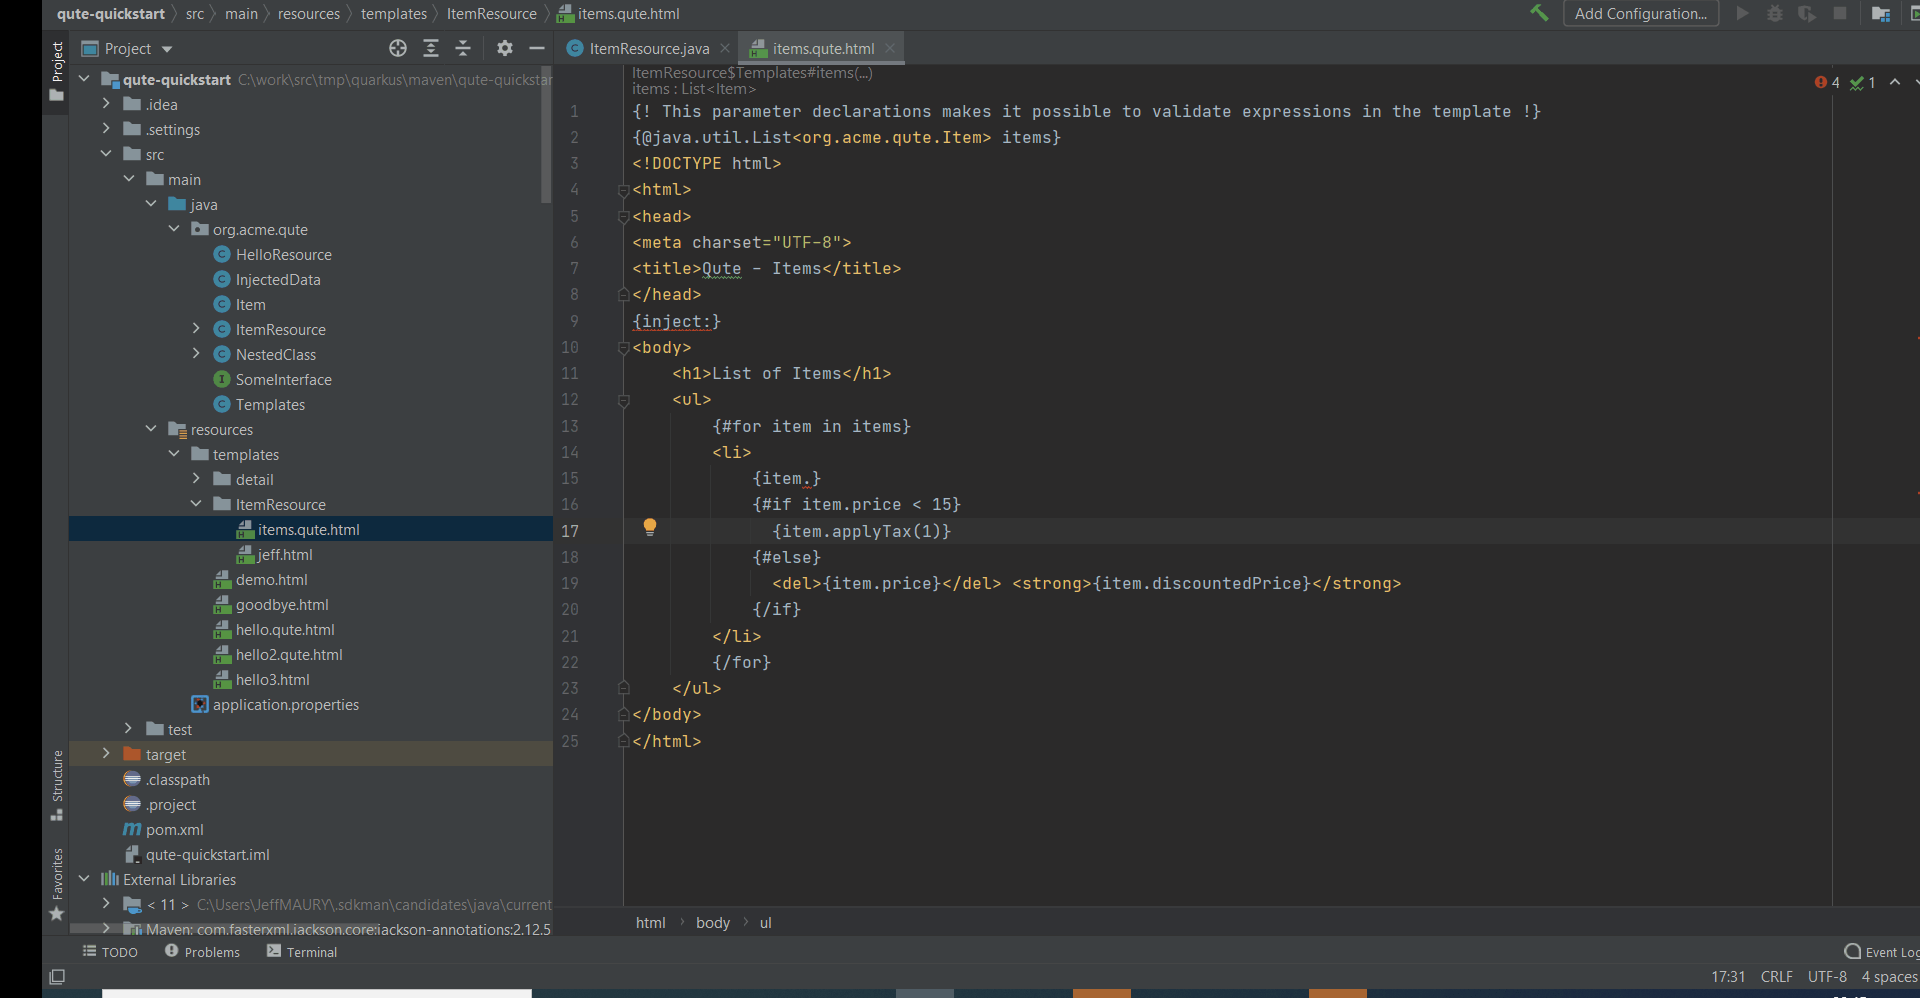Click the UTF-8 encoding in status bar
1920x998 pixels.
(x=1827, y=976)
